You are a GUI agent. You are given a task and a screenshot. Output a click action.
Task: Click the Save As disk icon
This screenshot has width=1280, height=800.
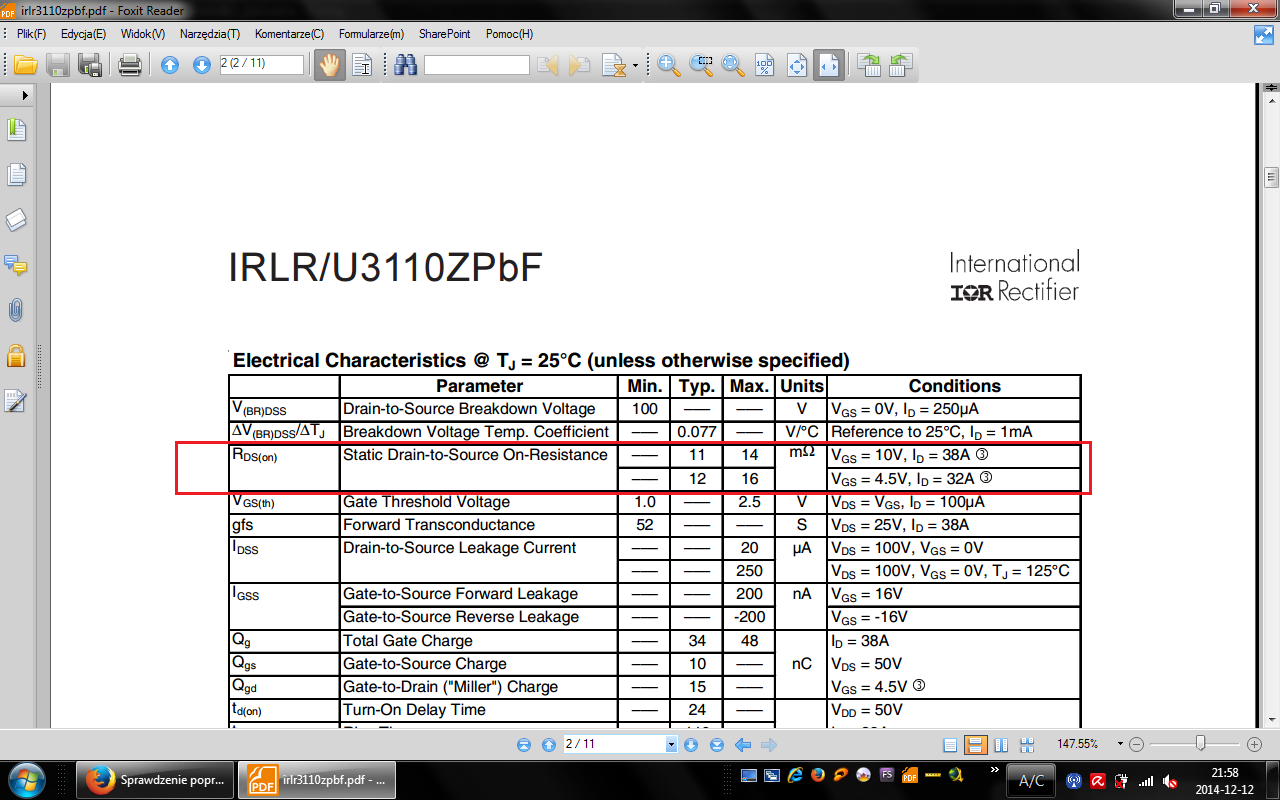pos(90,66)
